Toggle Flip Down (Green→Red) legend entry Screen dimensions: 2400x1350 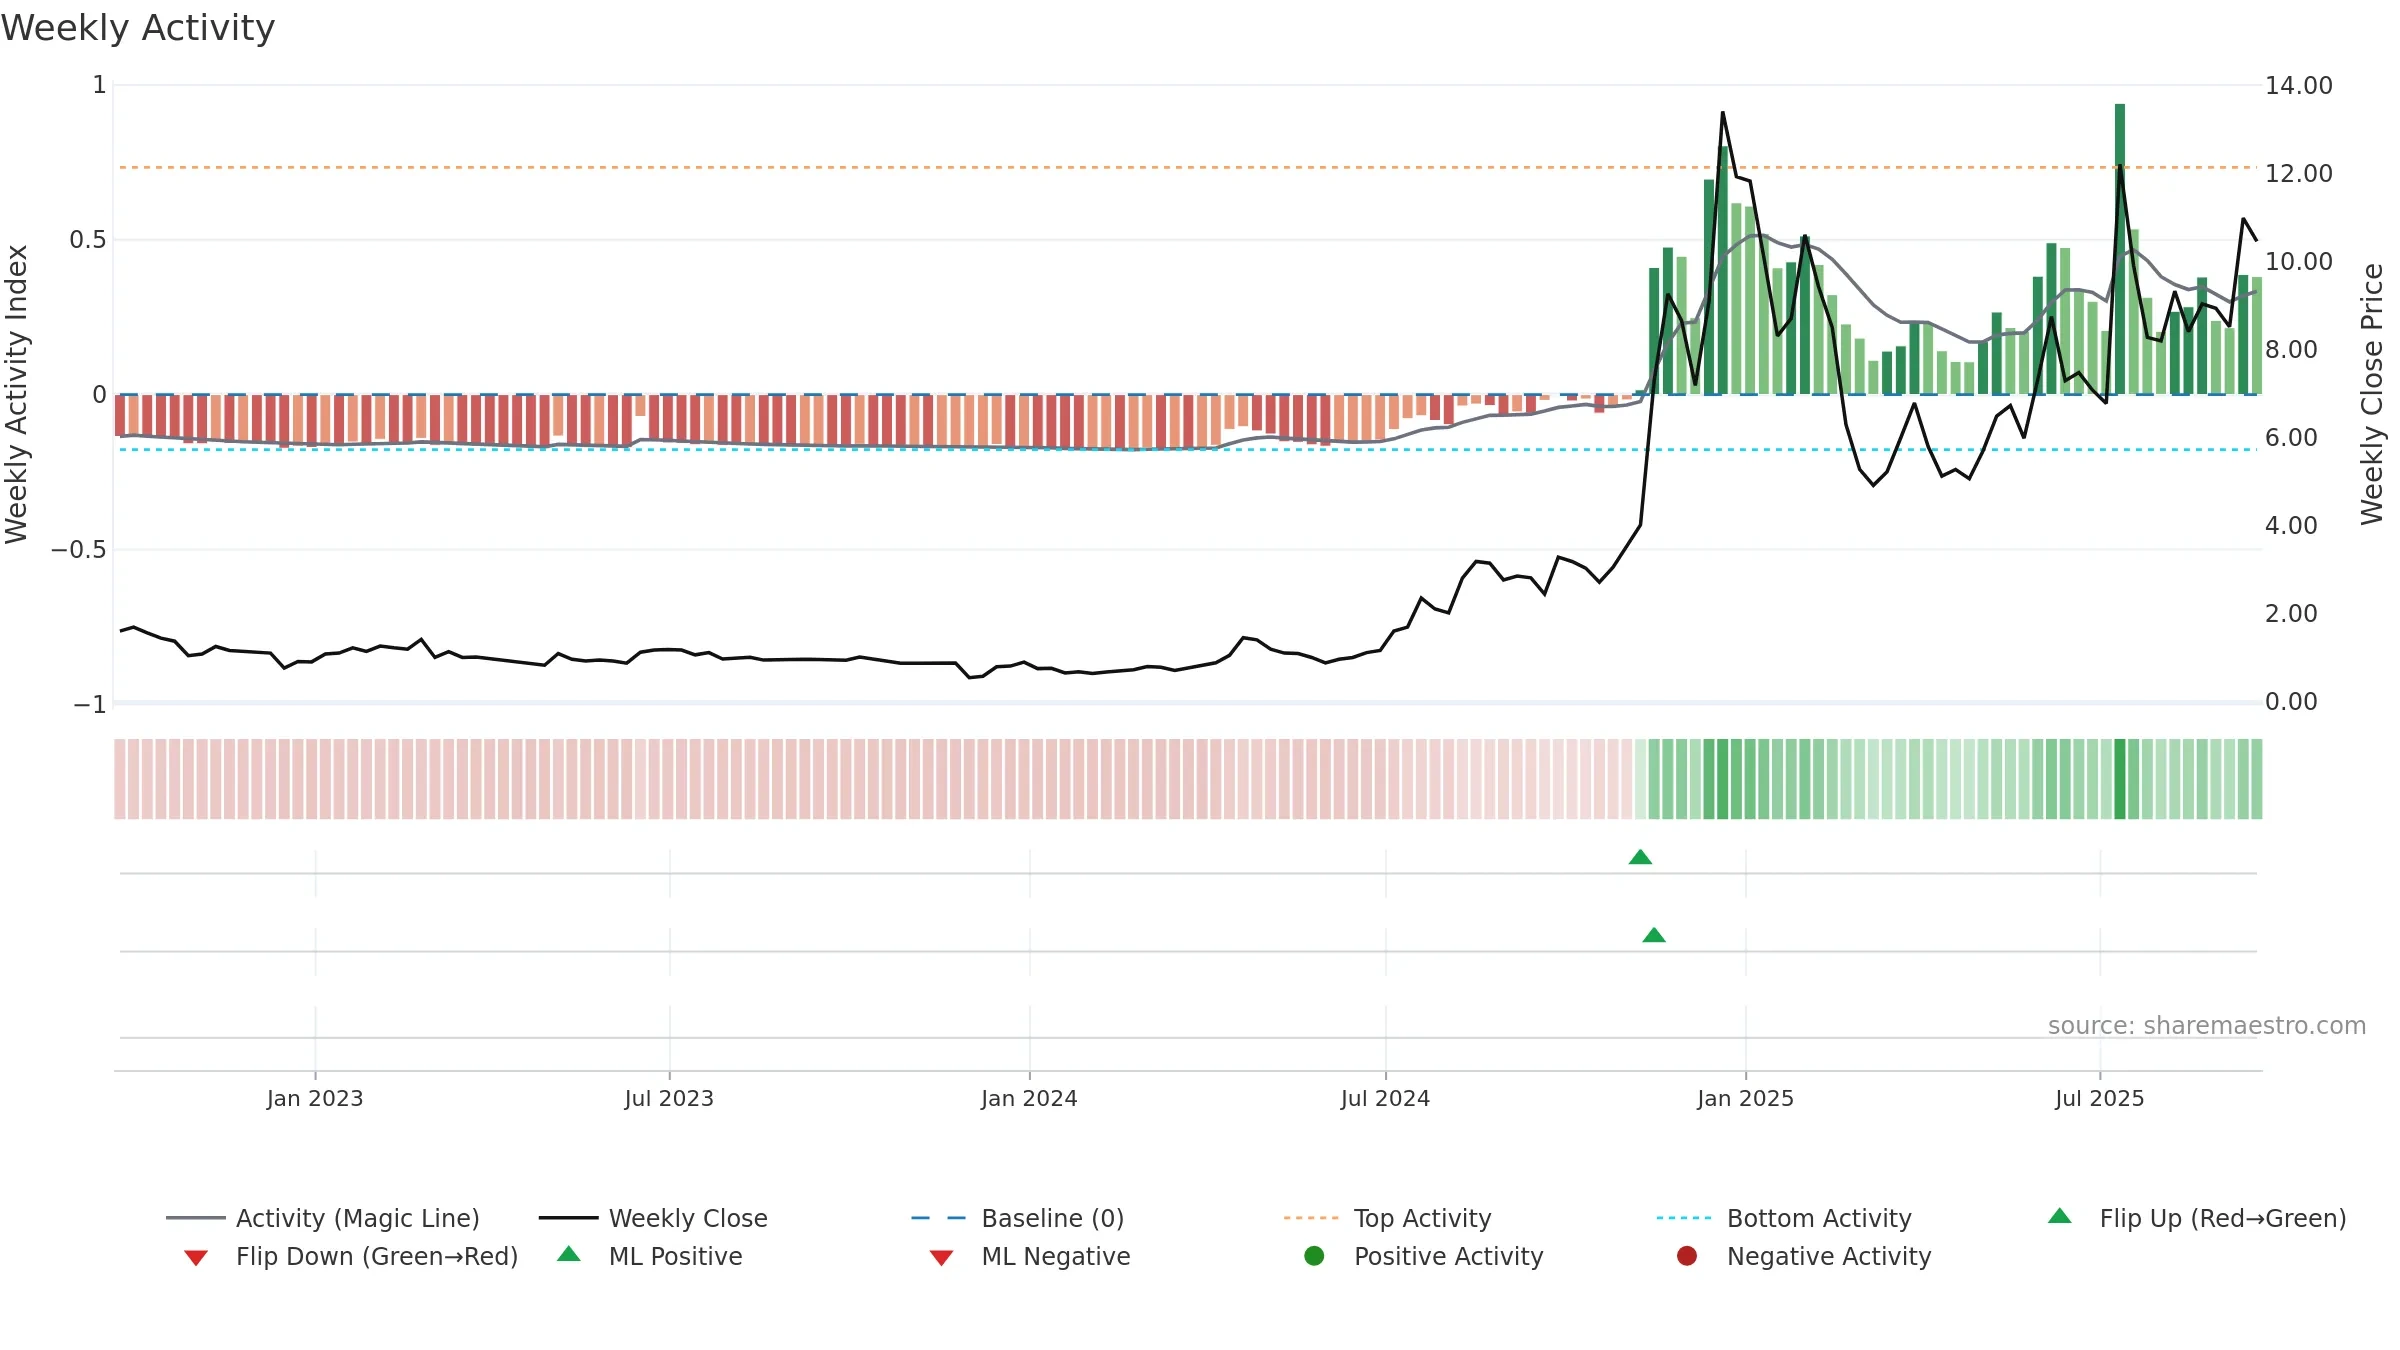click(350, 1256)
